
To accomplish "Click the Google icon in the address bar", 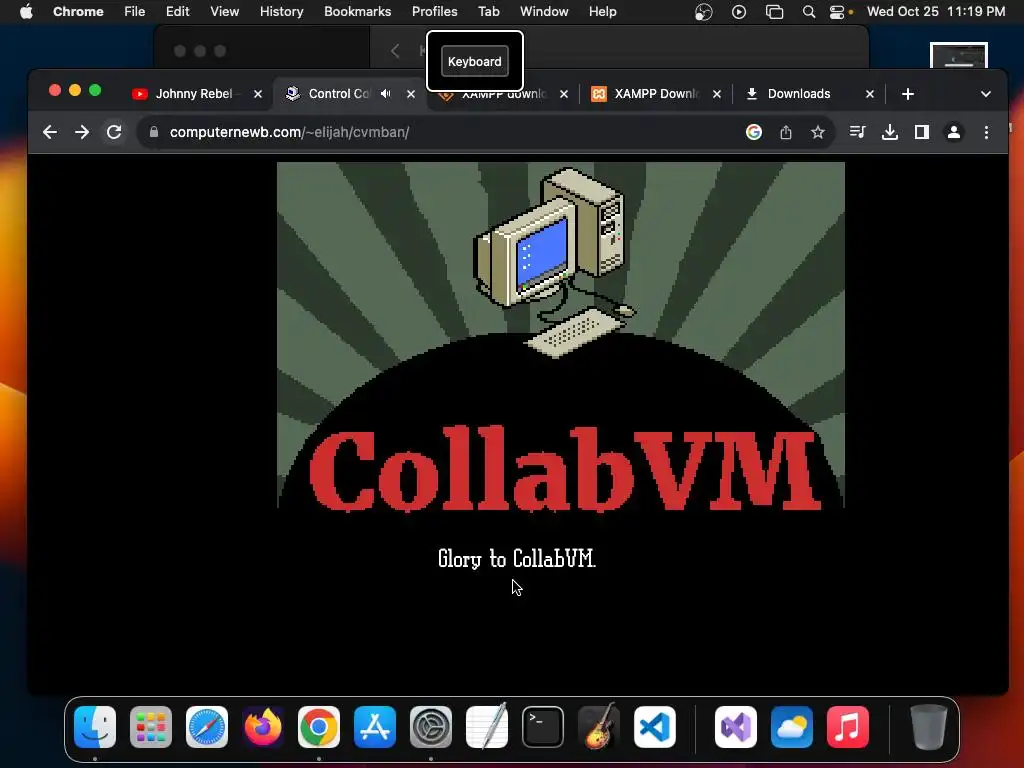I will click(x=754, y=133).
